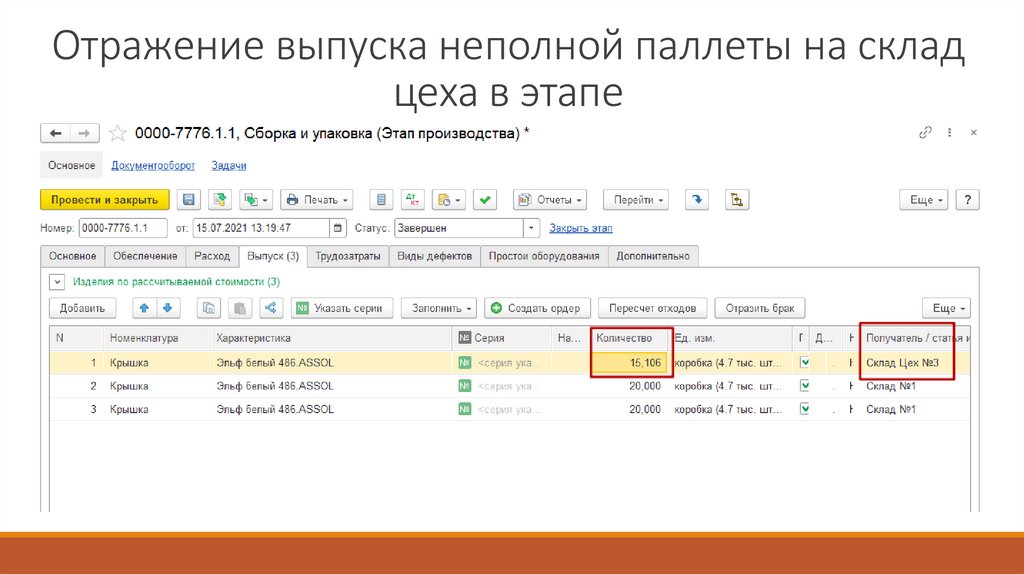The image size is (1024, 574).
Task: Click series icon in row 1
Action: tap(465, 362)
